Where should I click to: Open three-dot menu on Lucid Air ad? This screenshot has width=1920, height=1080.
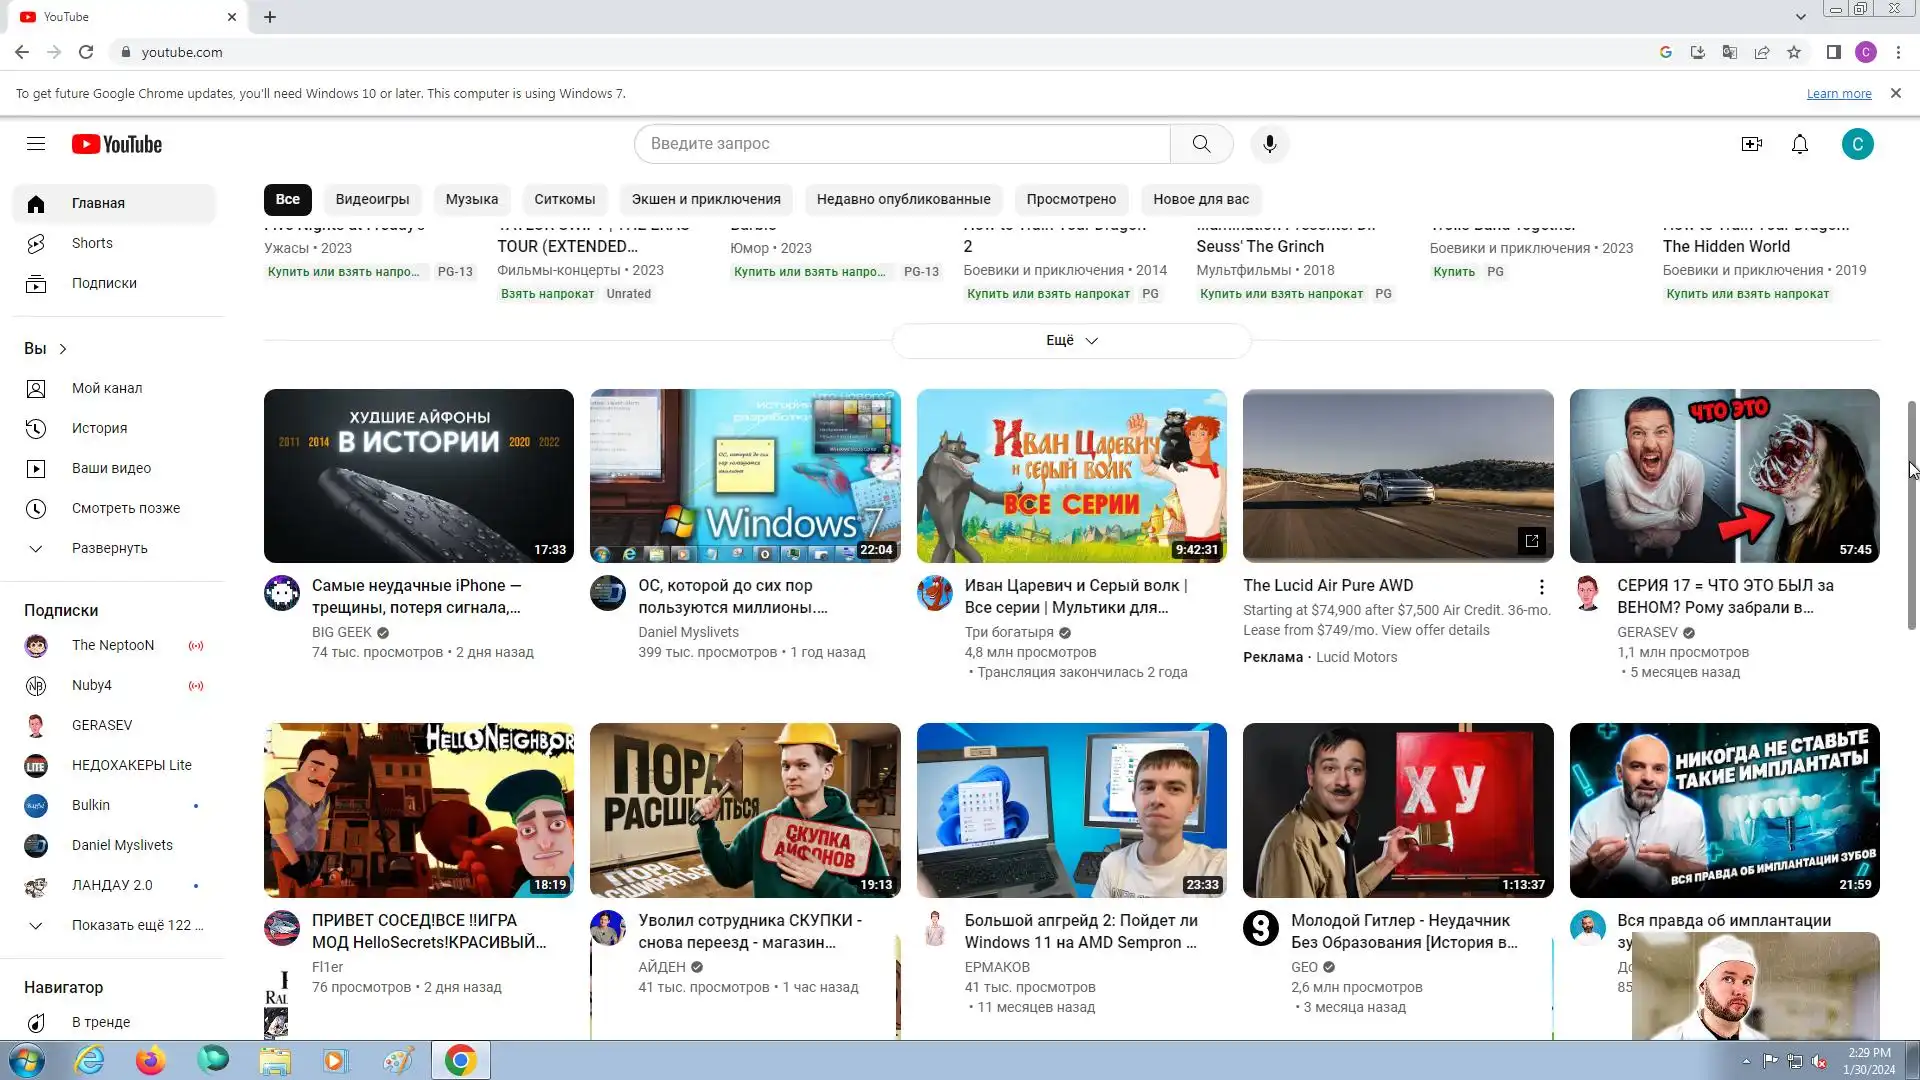coord(1541,587)
